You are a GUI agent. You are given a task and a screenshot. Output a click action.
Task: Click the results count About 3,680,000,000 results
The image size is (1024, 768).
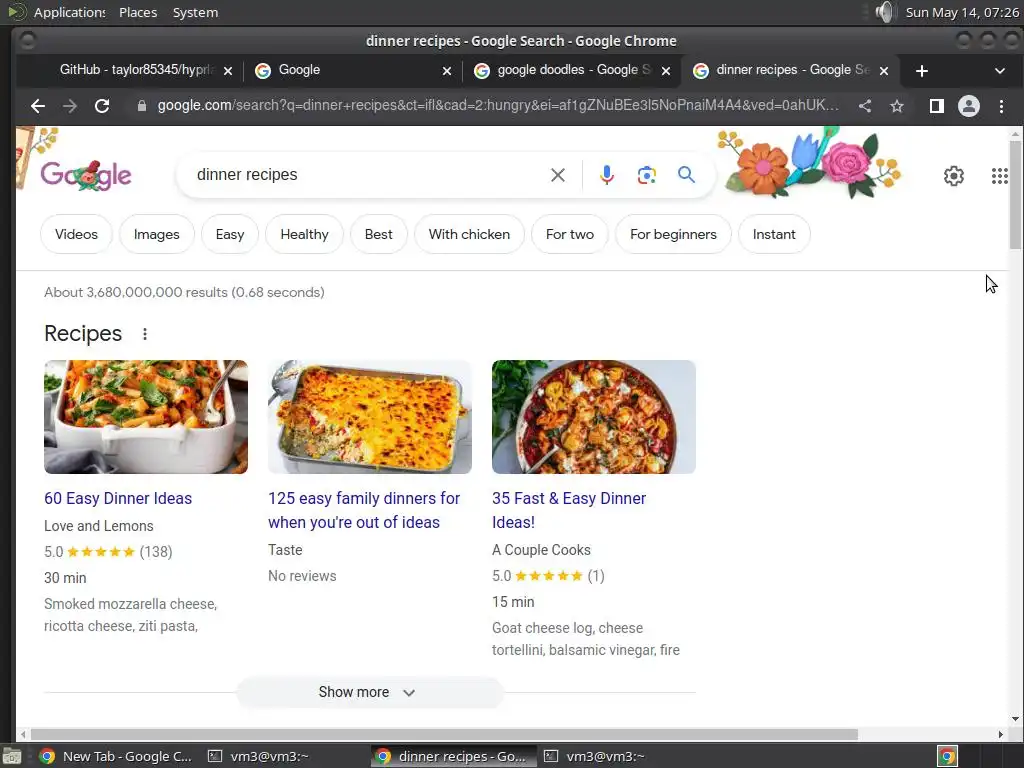(x=184, y=292)
